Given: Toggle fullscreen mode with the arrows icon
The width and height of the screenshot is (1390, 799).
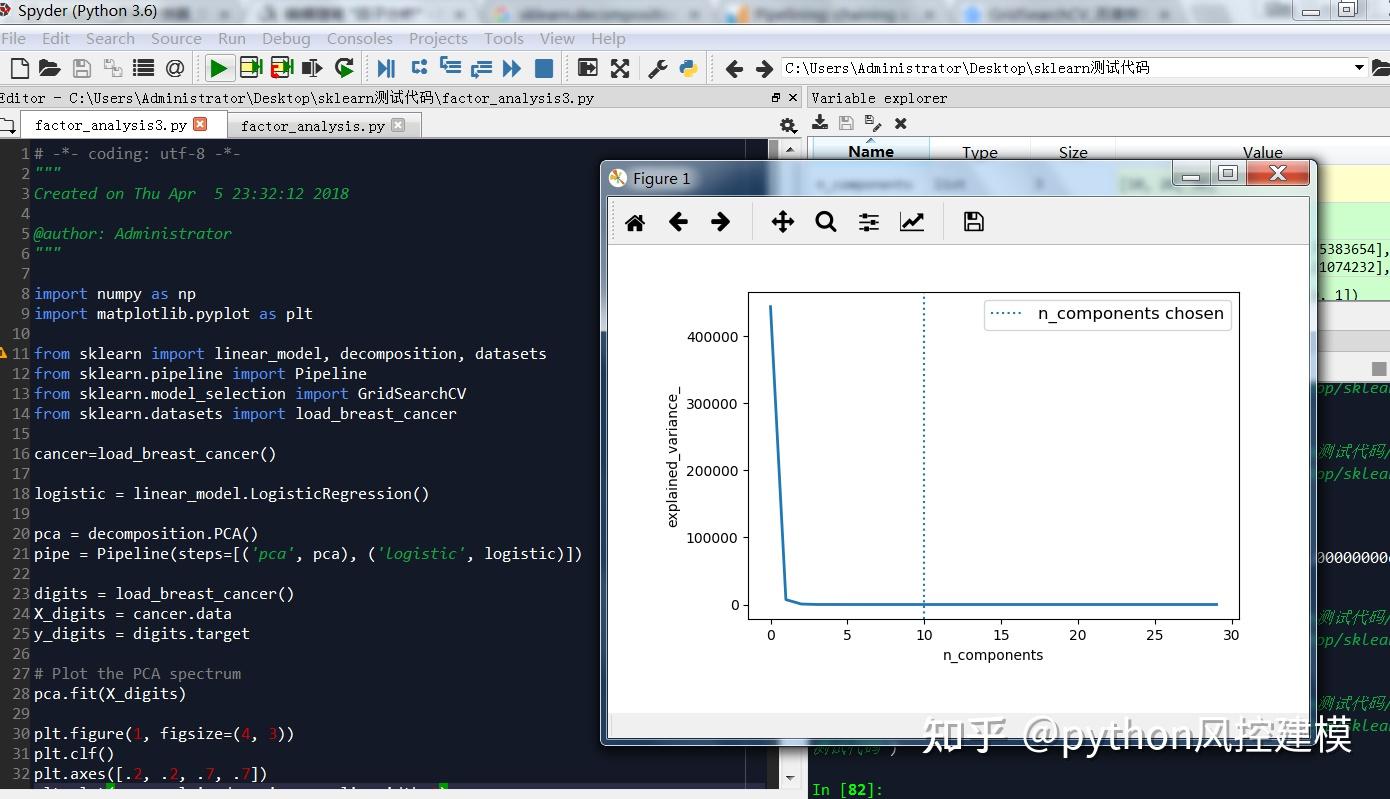Looking at the screenshot, I should (620, 68).
